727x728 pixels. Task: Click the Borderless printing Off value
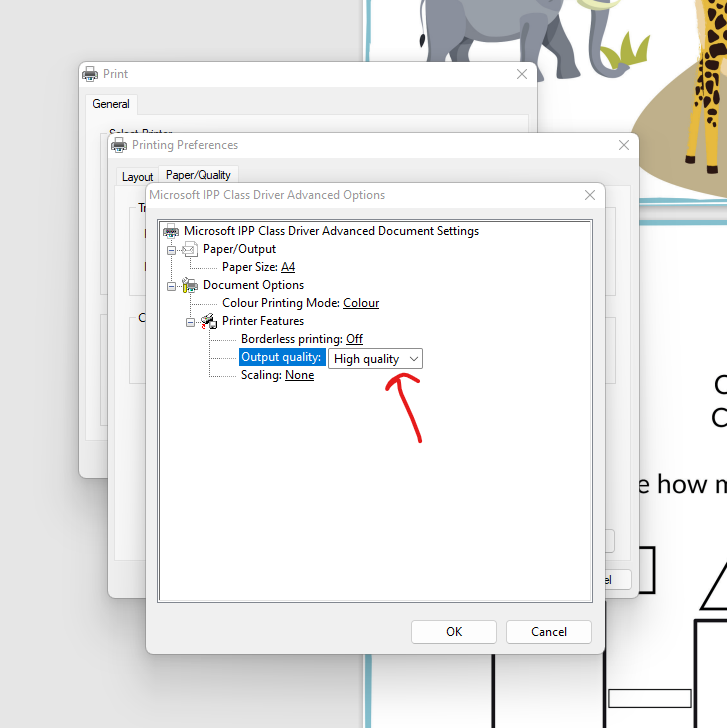click(354, 339)
